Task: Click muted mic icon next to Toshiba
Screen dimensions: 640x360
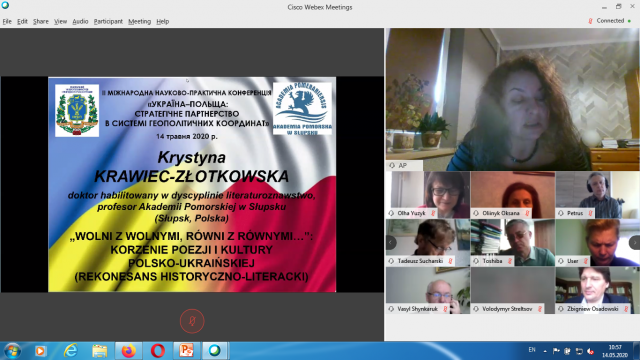Action: (x=510, y=261)
